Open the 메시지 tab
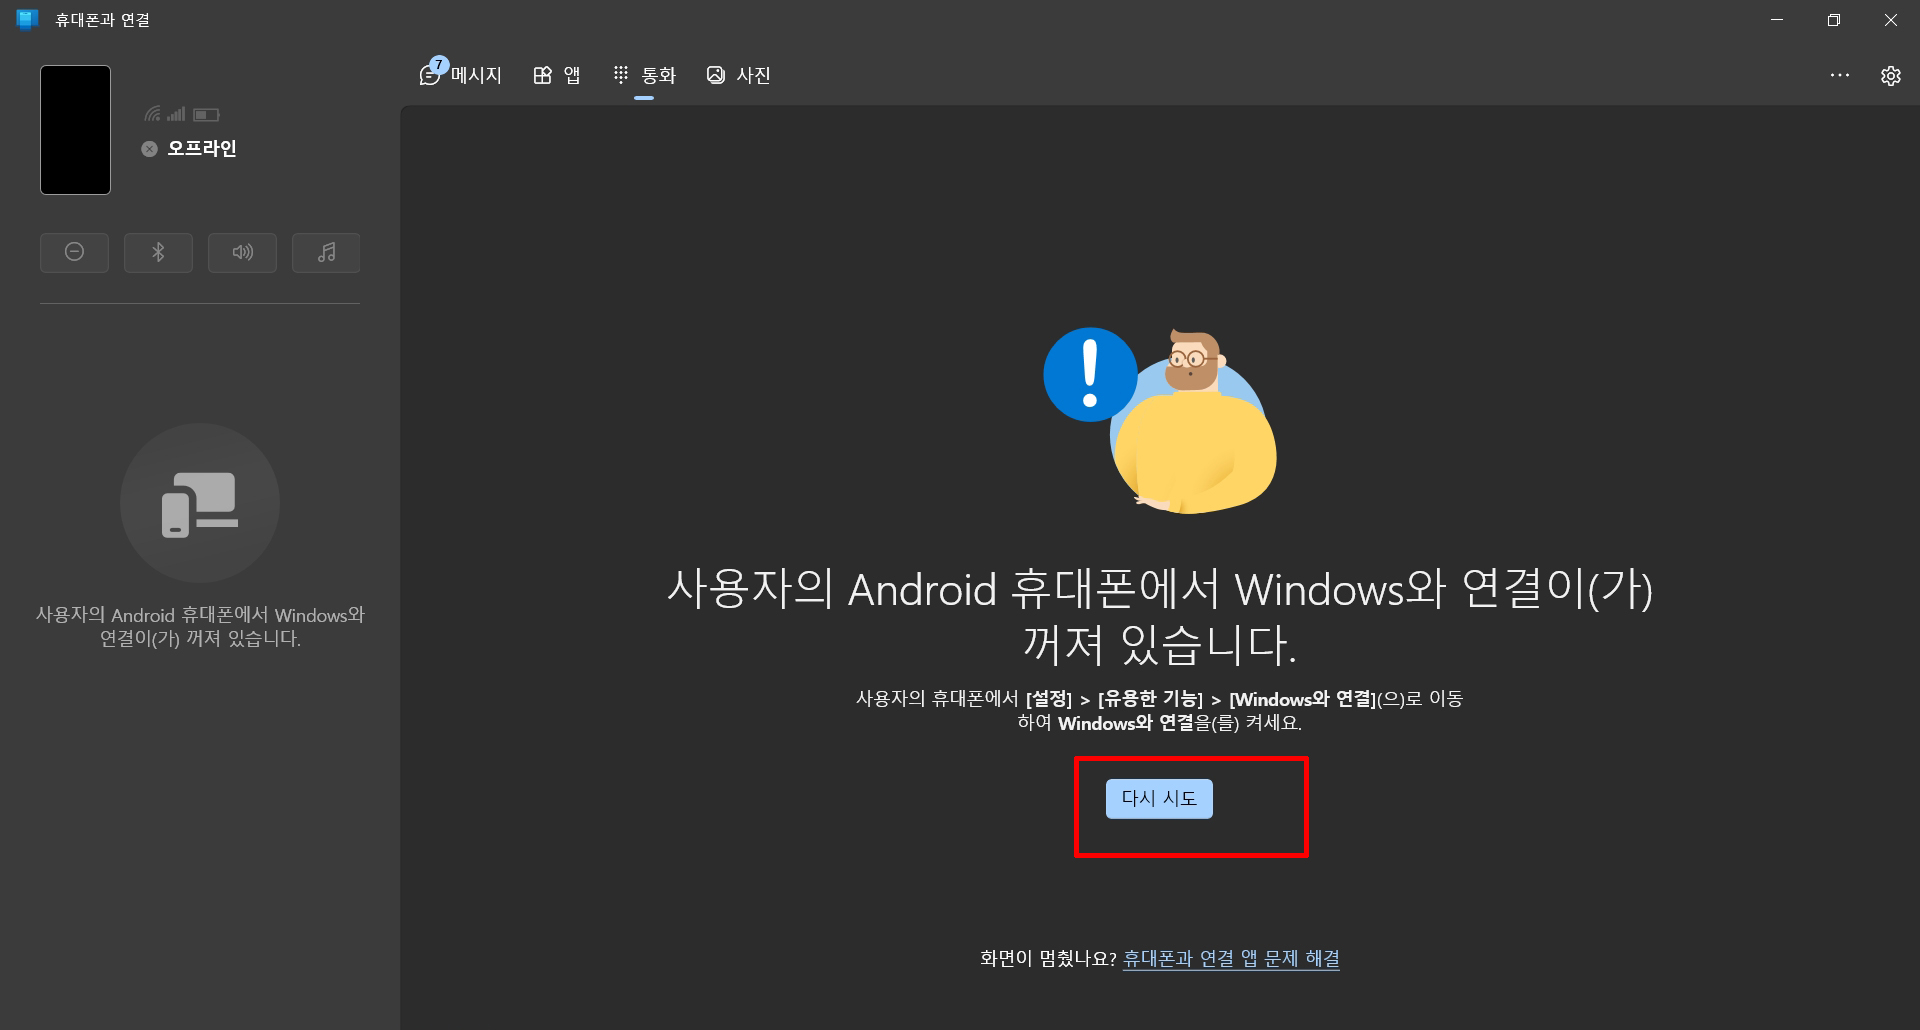This screenshot has width=1920, height=1030. click(x=461, y=75)
